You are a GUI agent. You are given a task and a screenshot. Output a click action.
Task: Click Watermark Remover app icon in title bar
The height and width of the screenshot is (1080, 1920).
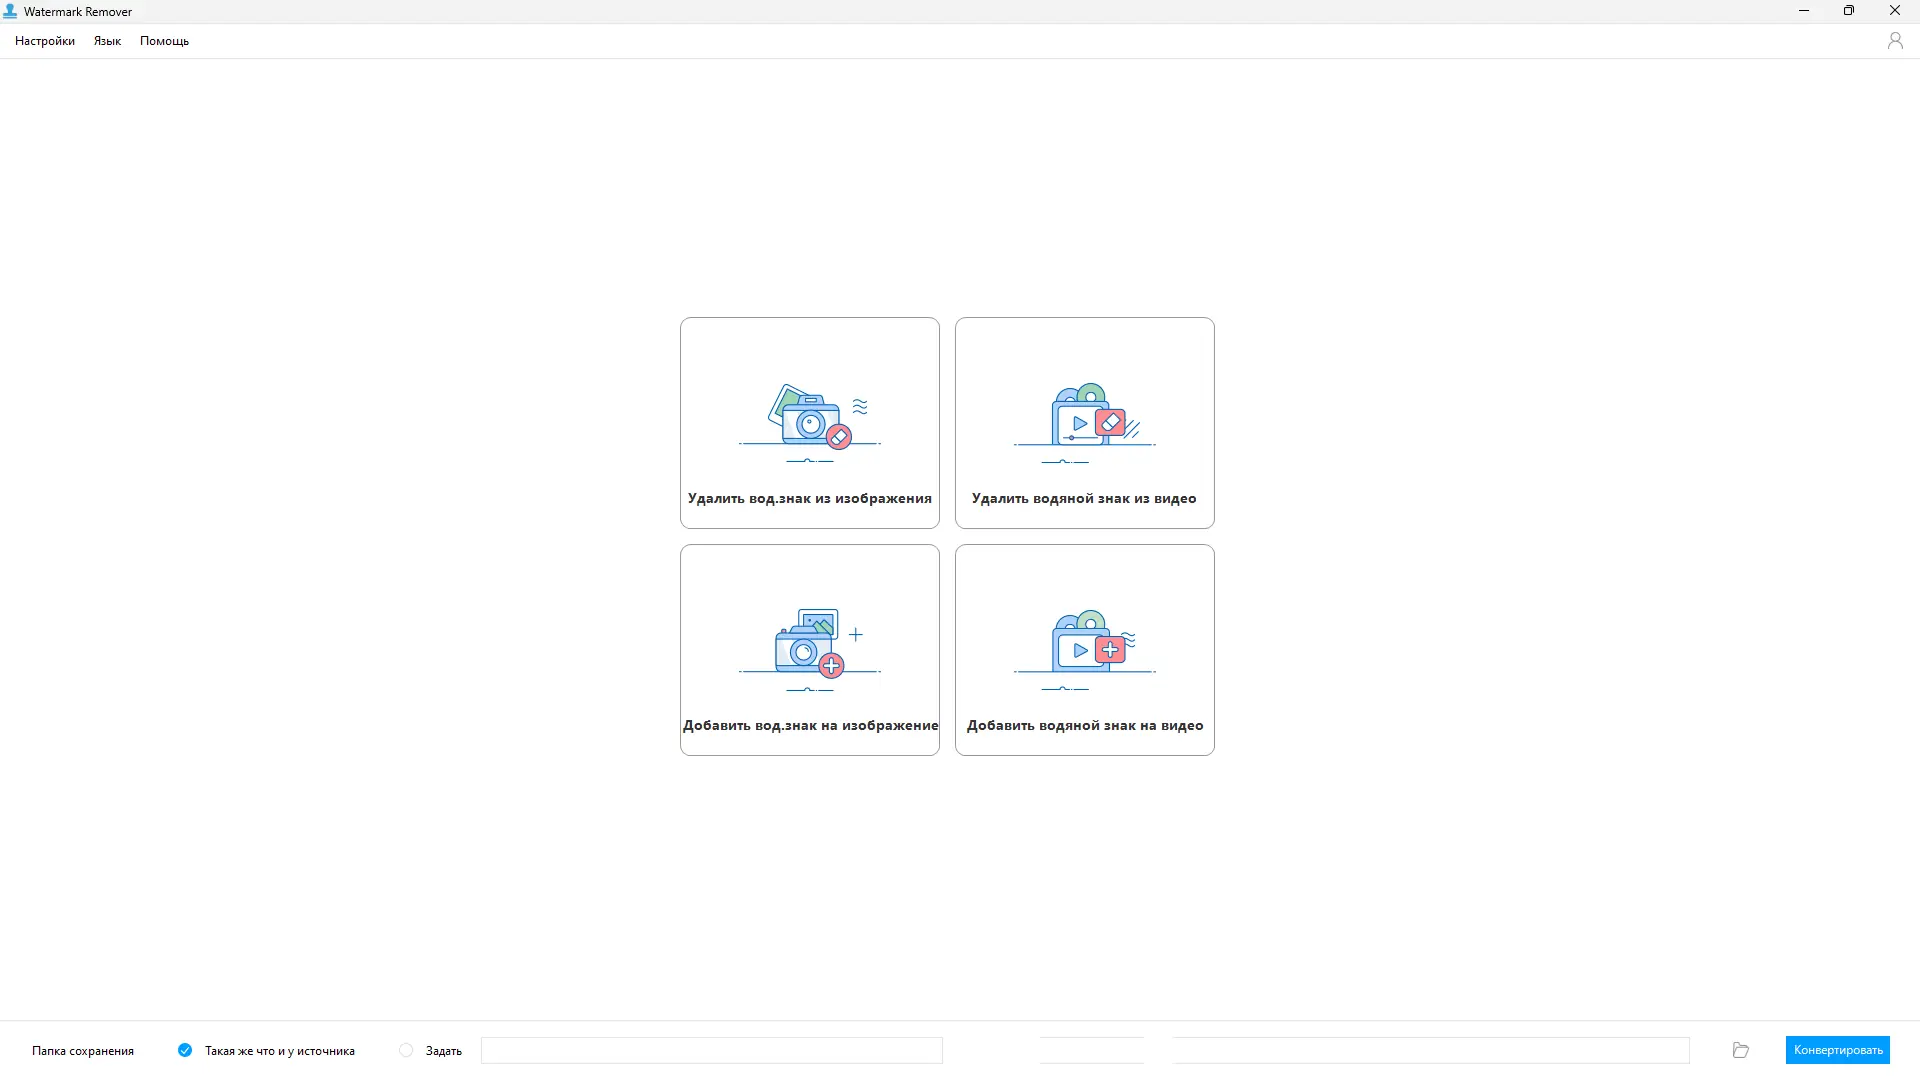pos(11,12)
